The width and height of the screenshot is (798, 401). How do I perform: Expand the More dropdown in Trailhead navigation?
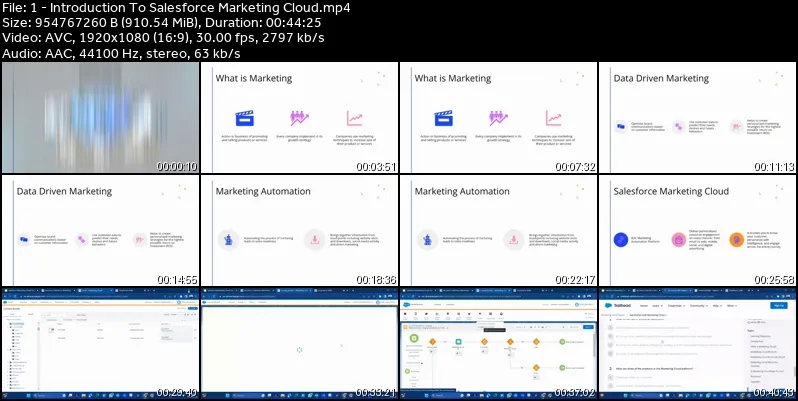[732, 306]
